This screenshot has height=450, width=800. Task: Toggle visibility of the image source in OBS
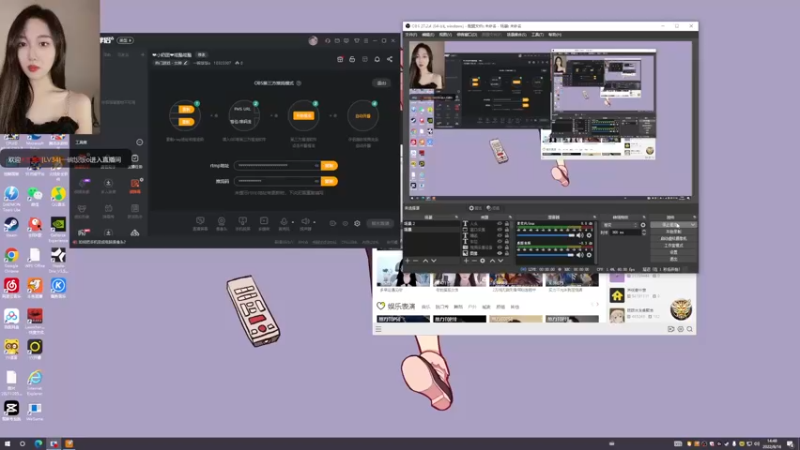coord(499,253)
